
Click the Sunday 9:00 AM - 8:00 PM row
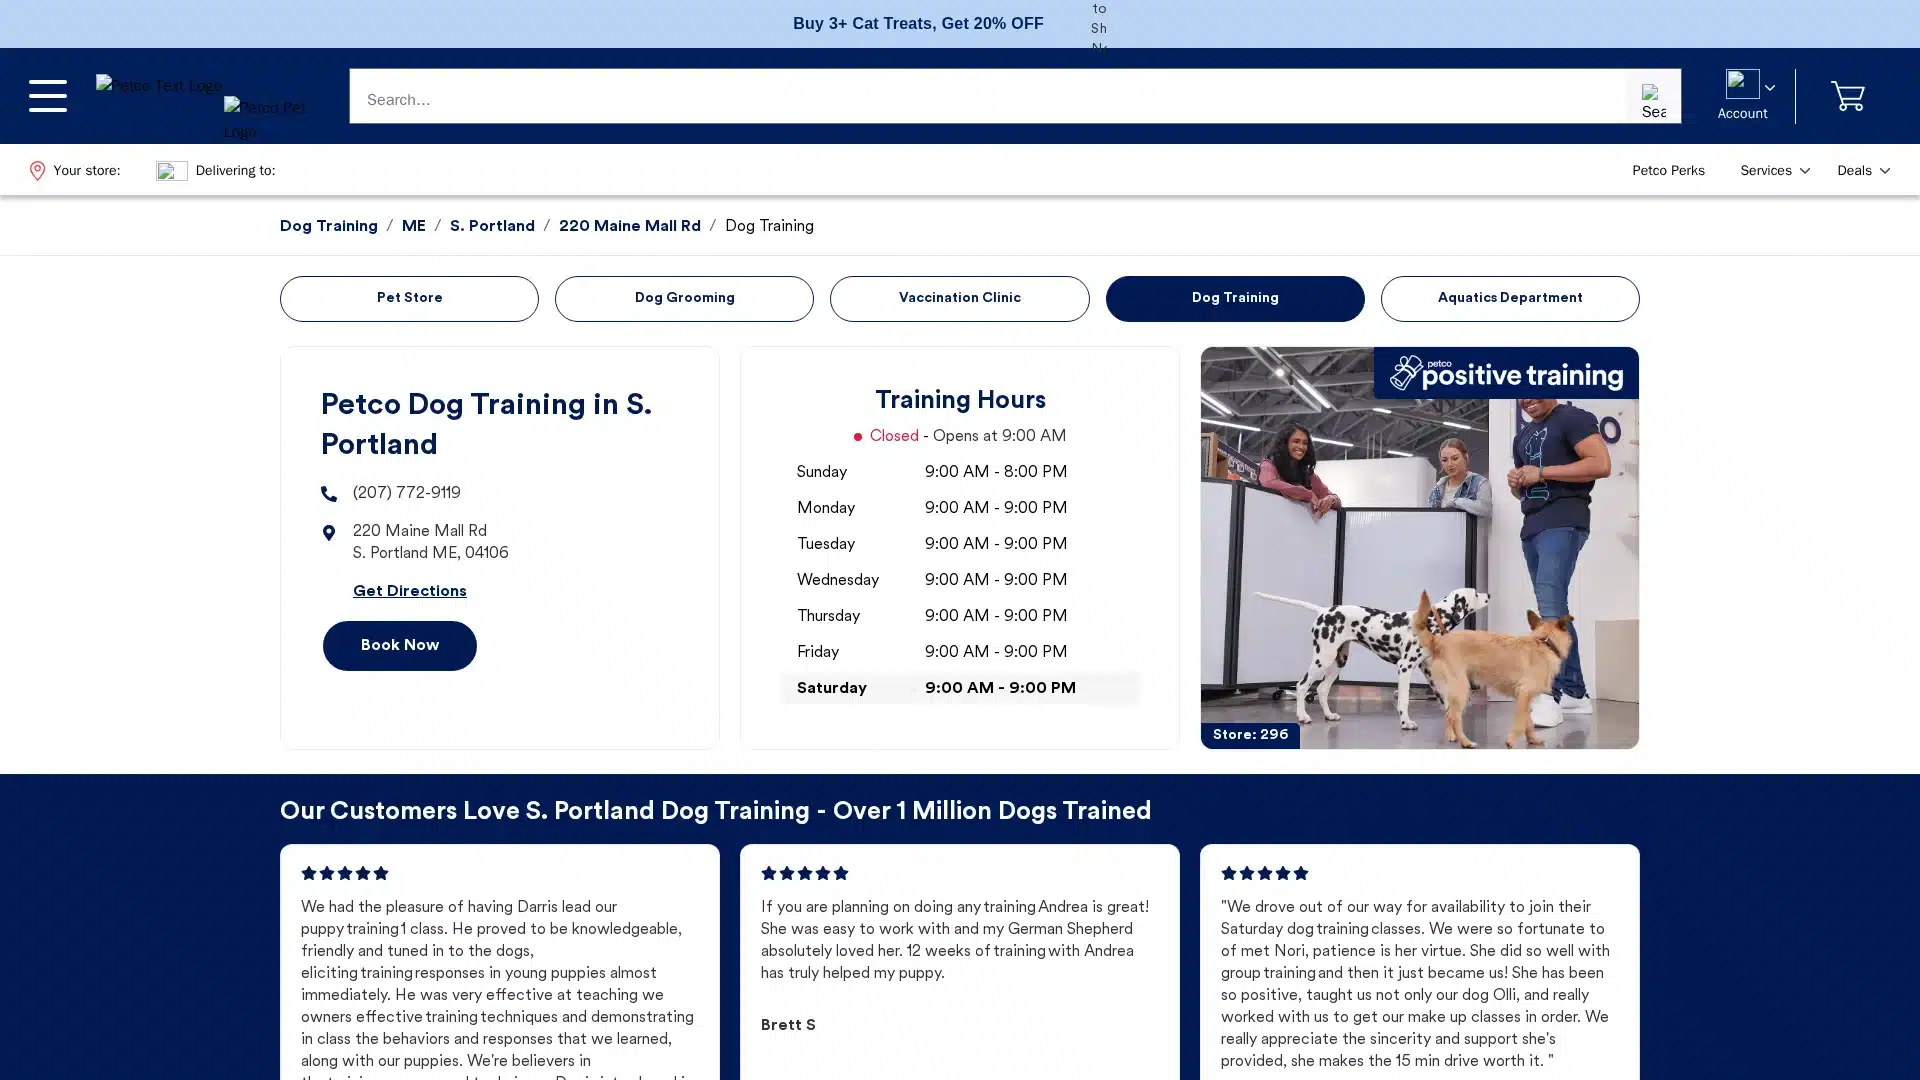tap(959, 472)
